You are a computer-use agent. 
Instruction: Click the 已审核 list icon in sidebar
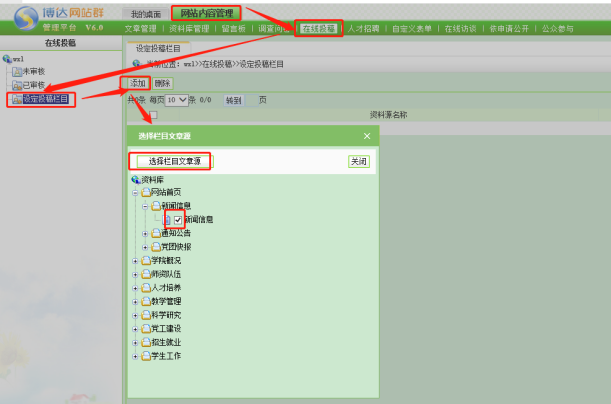(13, 85)
